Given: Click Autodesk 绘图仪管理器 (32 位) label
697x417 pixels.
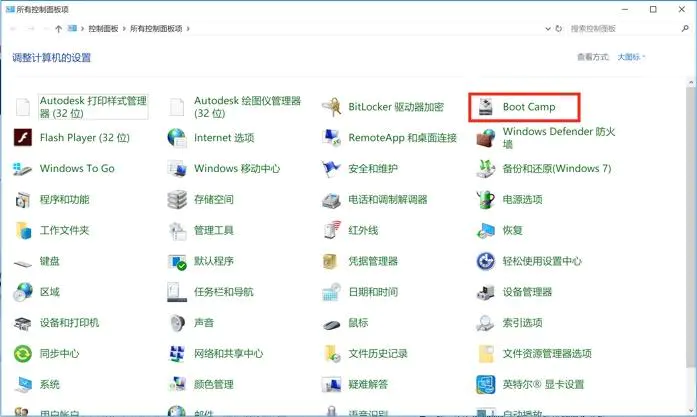Looking at the screenshot, I should coord(248,107).
